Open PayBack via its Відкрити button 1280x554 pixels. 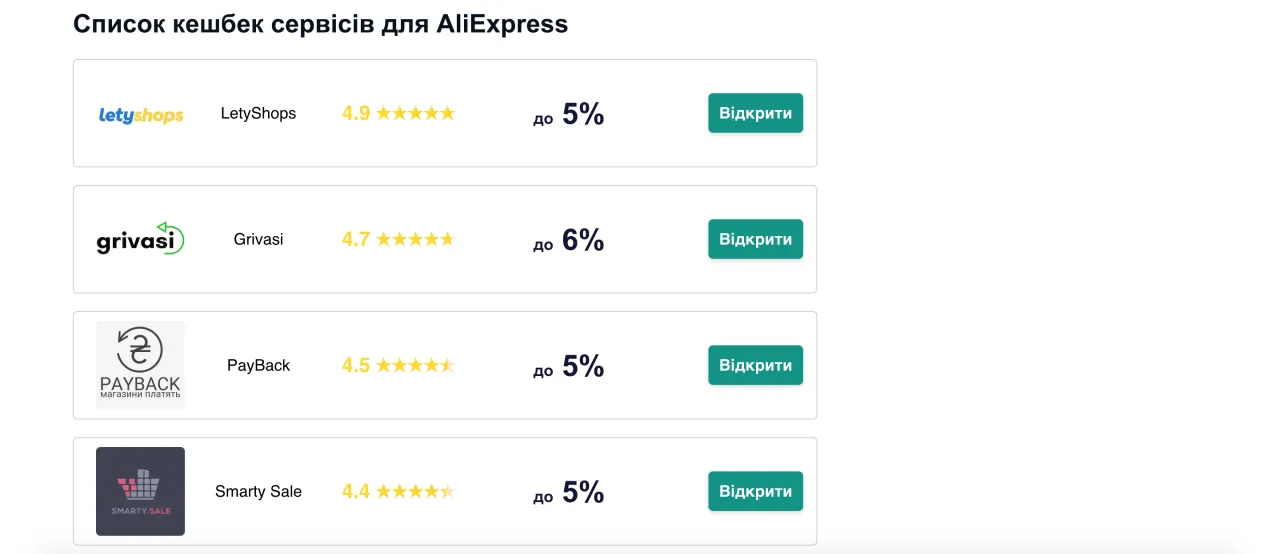coord(755,365)
